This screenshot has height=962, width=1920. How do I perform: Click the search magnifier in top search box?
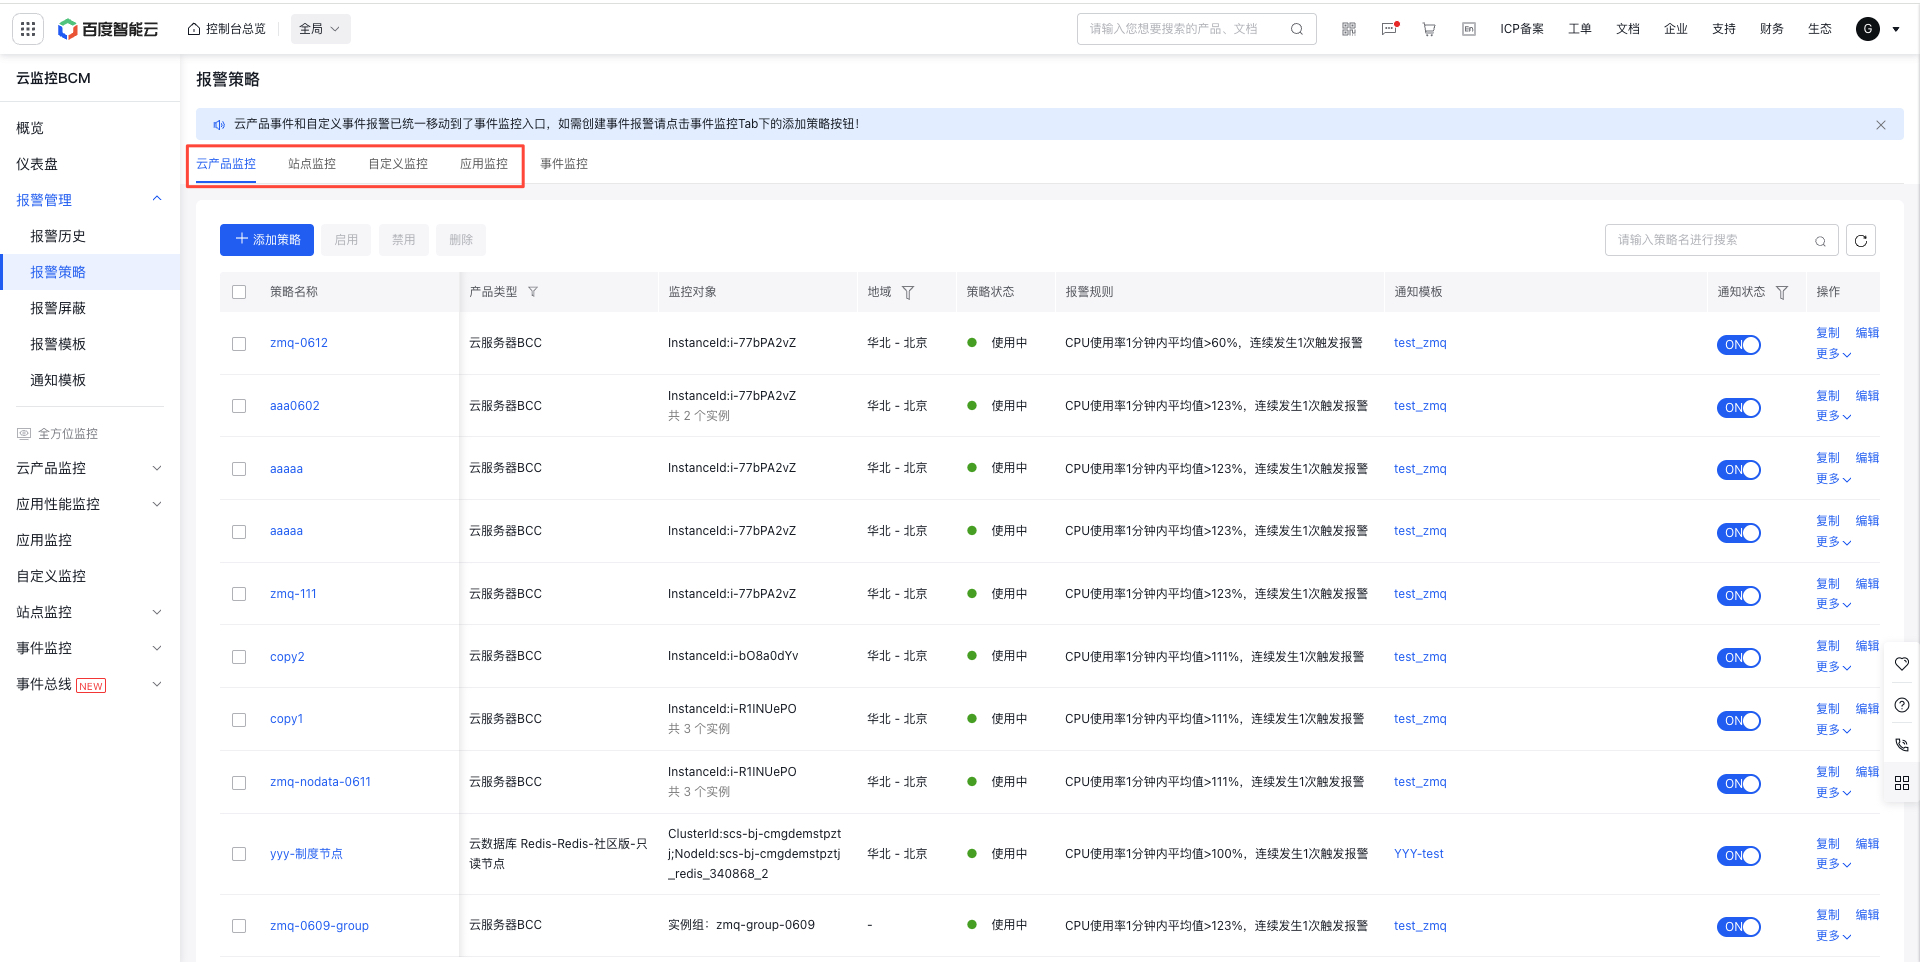[x=1297, y=29]
